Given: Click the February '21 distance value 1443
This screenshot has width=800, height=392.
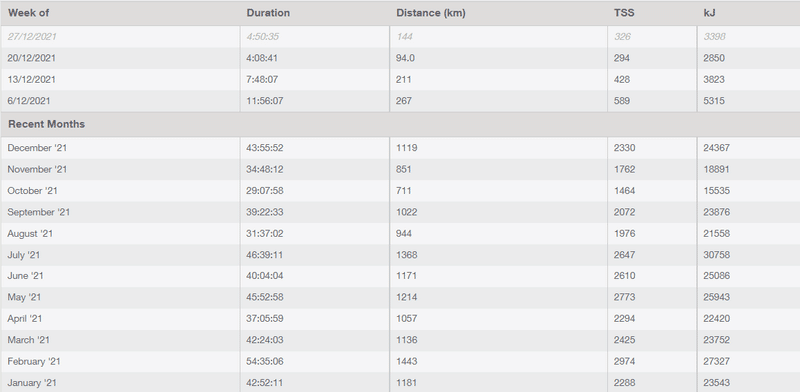Looking at the screenshot, I should [x=406, y=361].
